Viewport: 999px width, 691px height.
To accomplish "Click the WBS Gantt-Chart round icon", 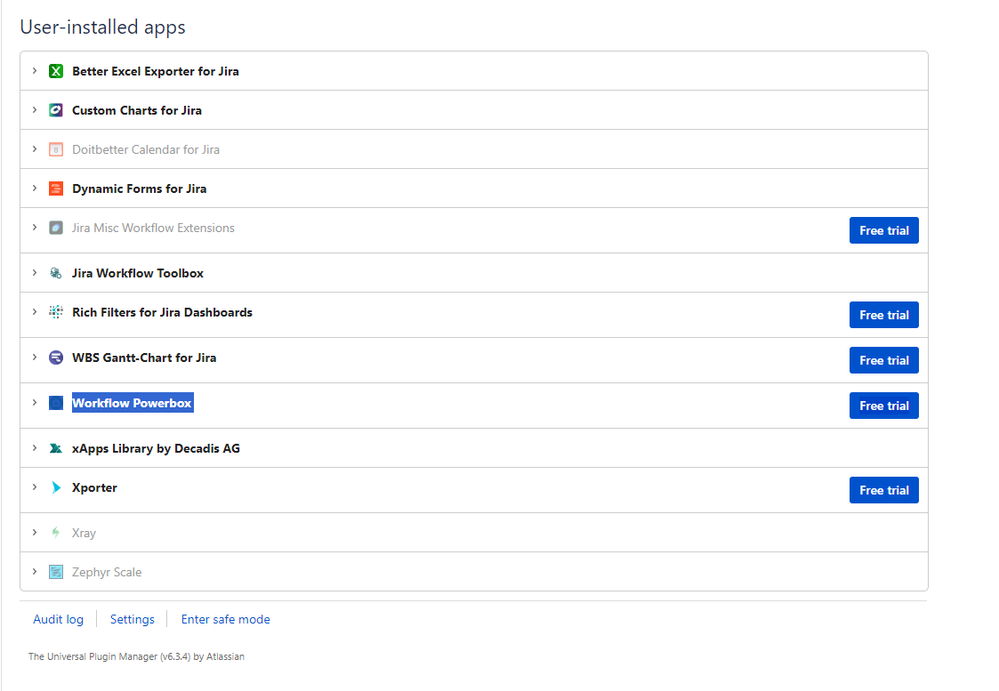I will [x=56, y=357].
